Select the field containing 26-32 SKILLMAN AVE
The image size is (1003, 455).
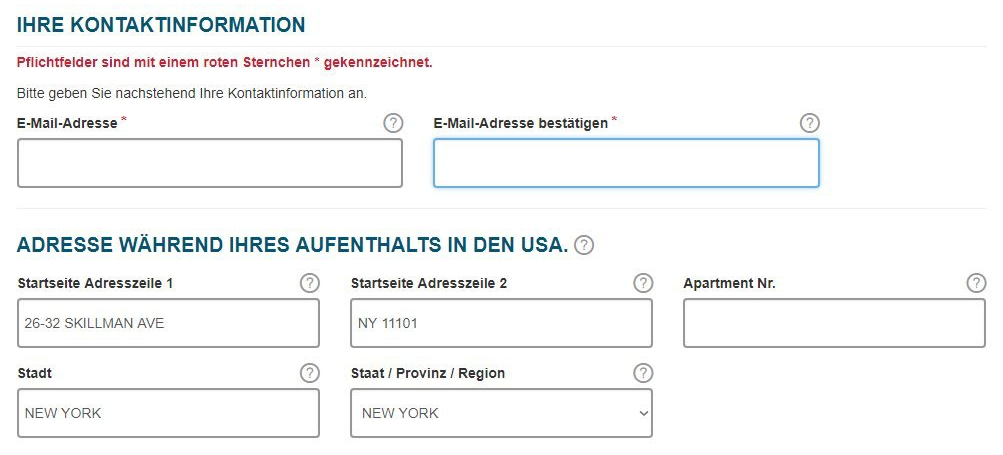[x=169, y=323]
